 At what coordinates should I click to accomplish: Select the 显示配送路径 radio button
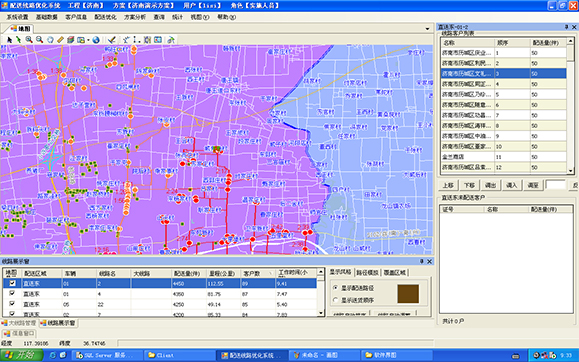click(x=335, y=287)
